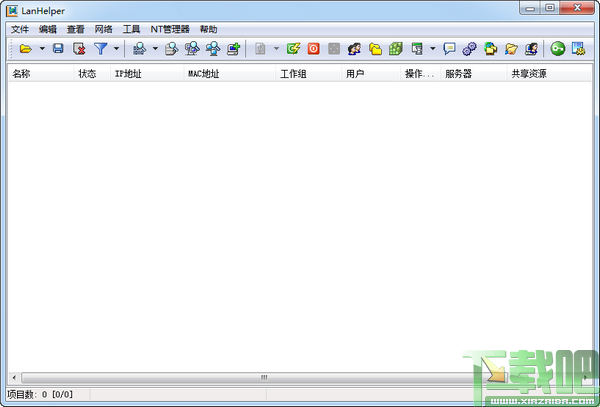Open the NT管理器 menu

(x=170, y=29)
